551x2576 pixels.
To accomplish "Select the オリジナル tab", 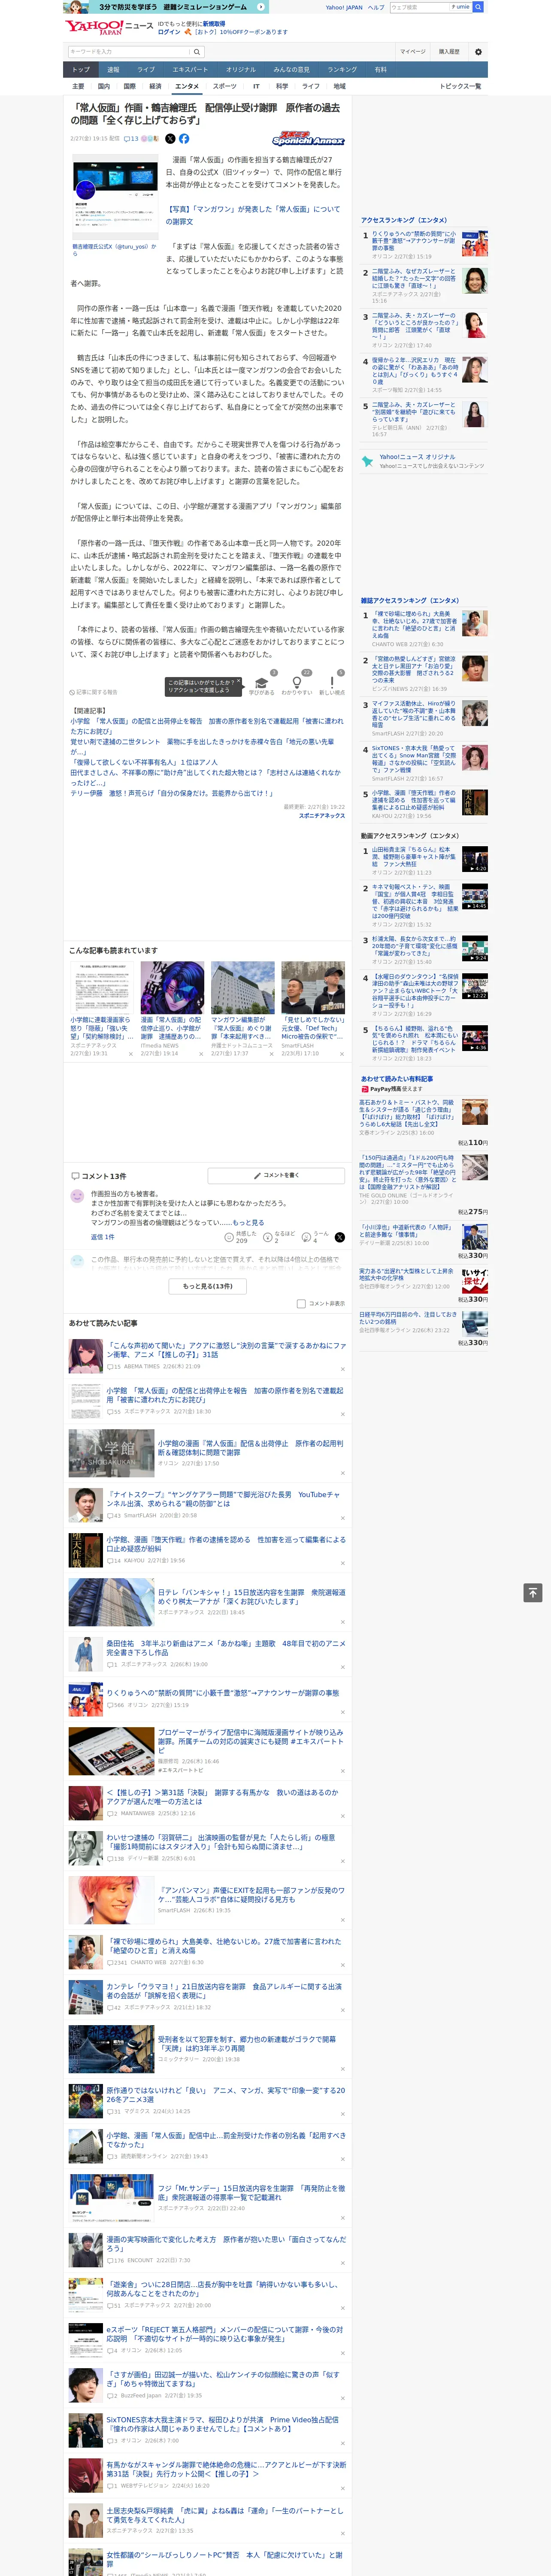I will coord(241,70).
